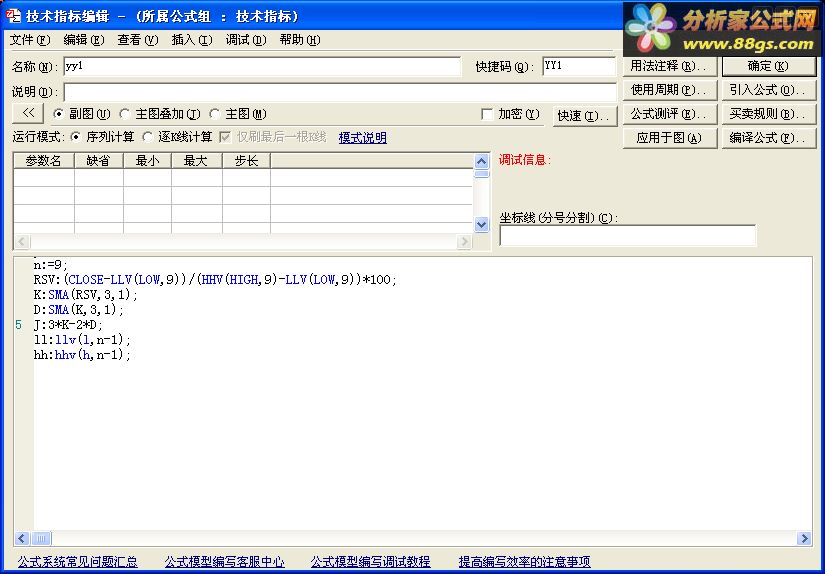Click code editor scroll left arrow

click(x=22, y=538)
